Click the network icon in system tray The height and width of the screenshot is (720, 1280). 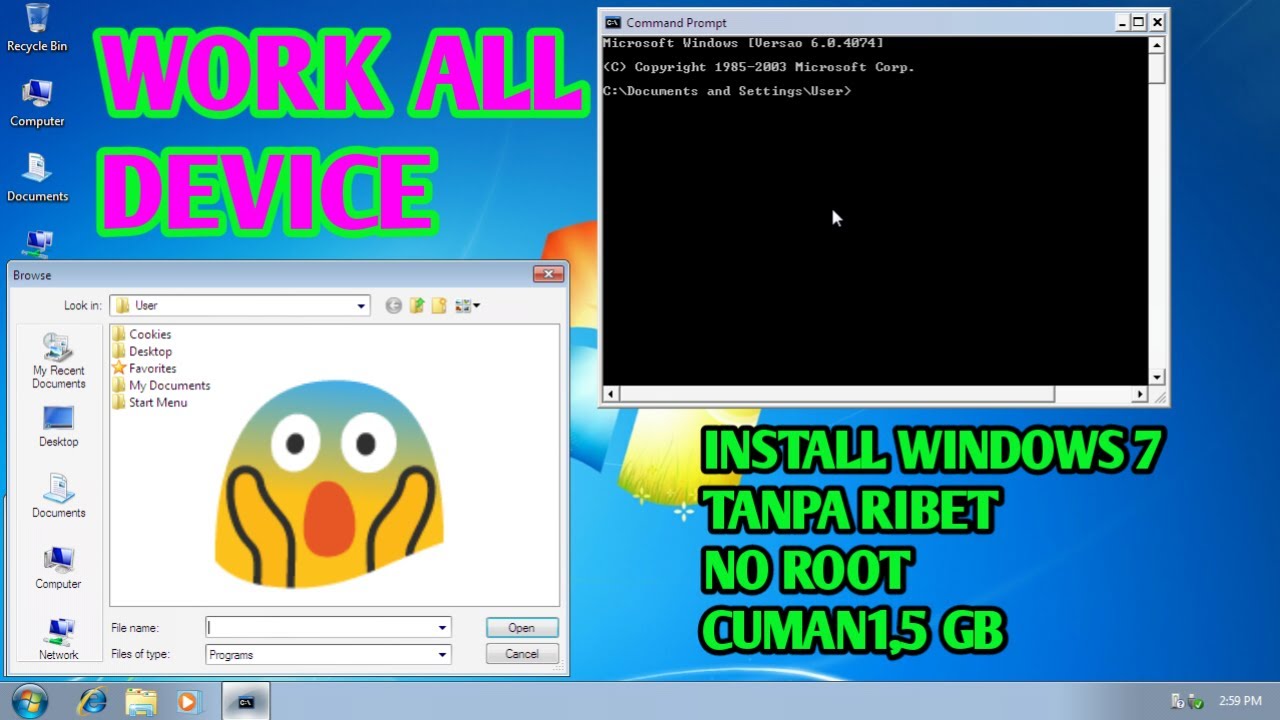tap(1179, 702)
